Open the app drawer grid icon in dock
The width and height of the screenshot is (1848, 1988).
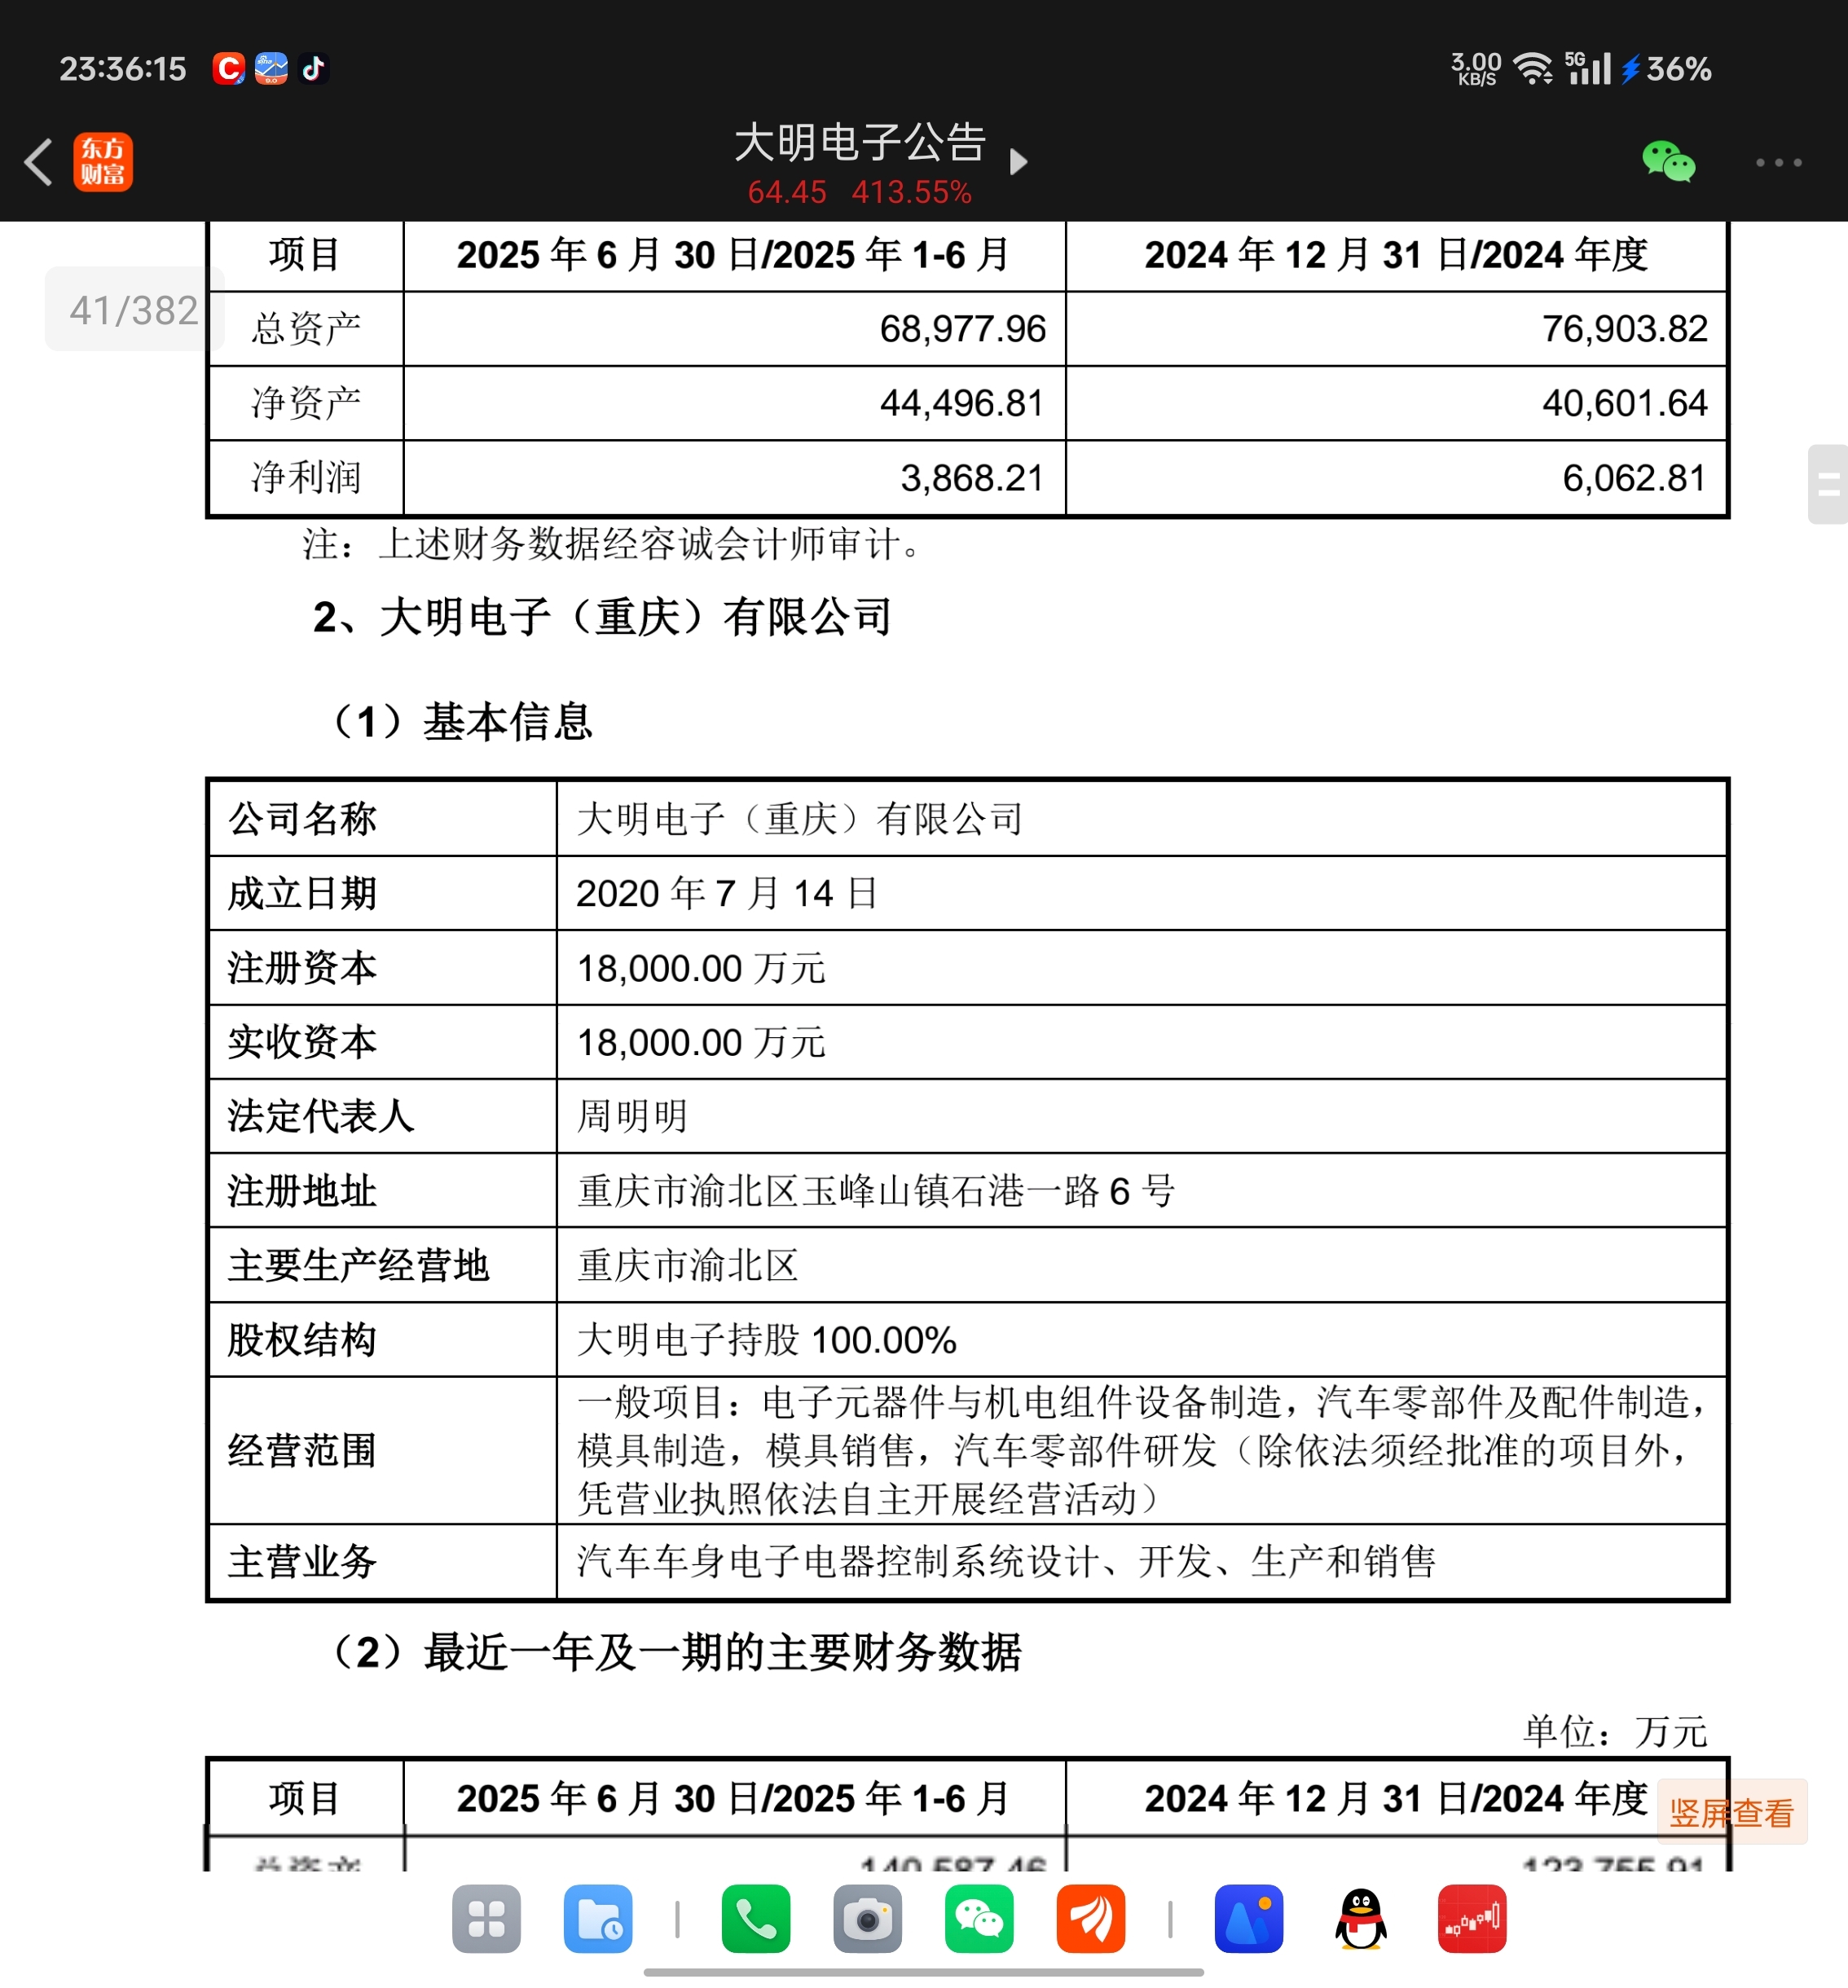pyautogui.click(x=486, y=1918)
